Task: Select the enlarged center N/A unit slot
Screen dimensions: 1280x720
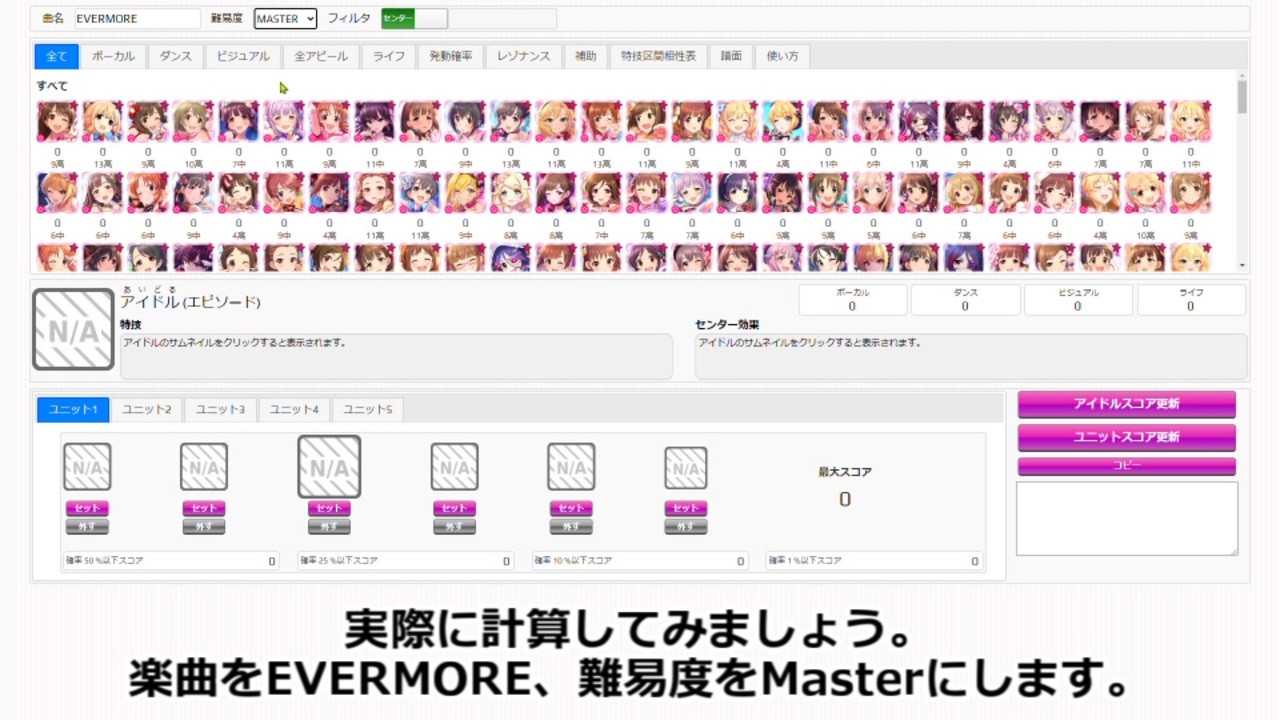Action: click(329, 466)
